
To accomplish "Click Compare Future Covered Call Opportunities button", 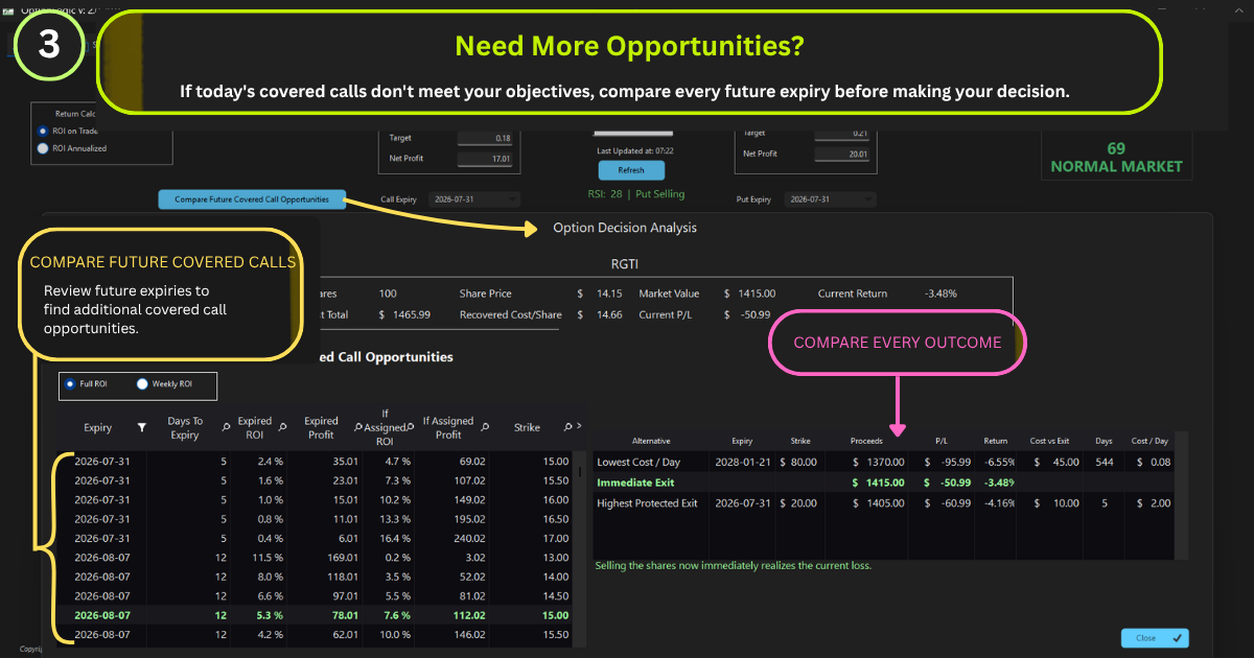I will pos(251,199).
